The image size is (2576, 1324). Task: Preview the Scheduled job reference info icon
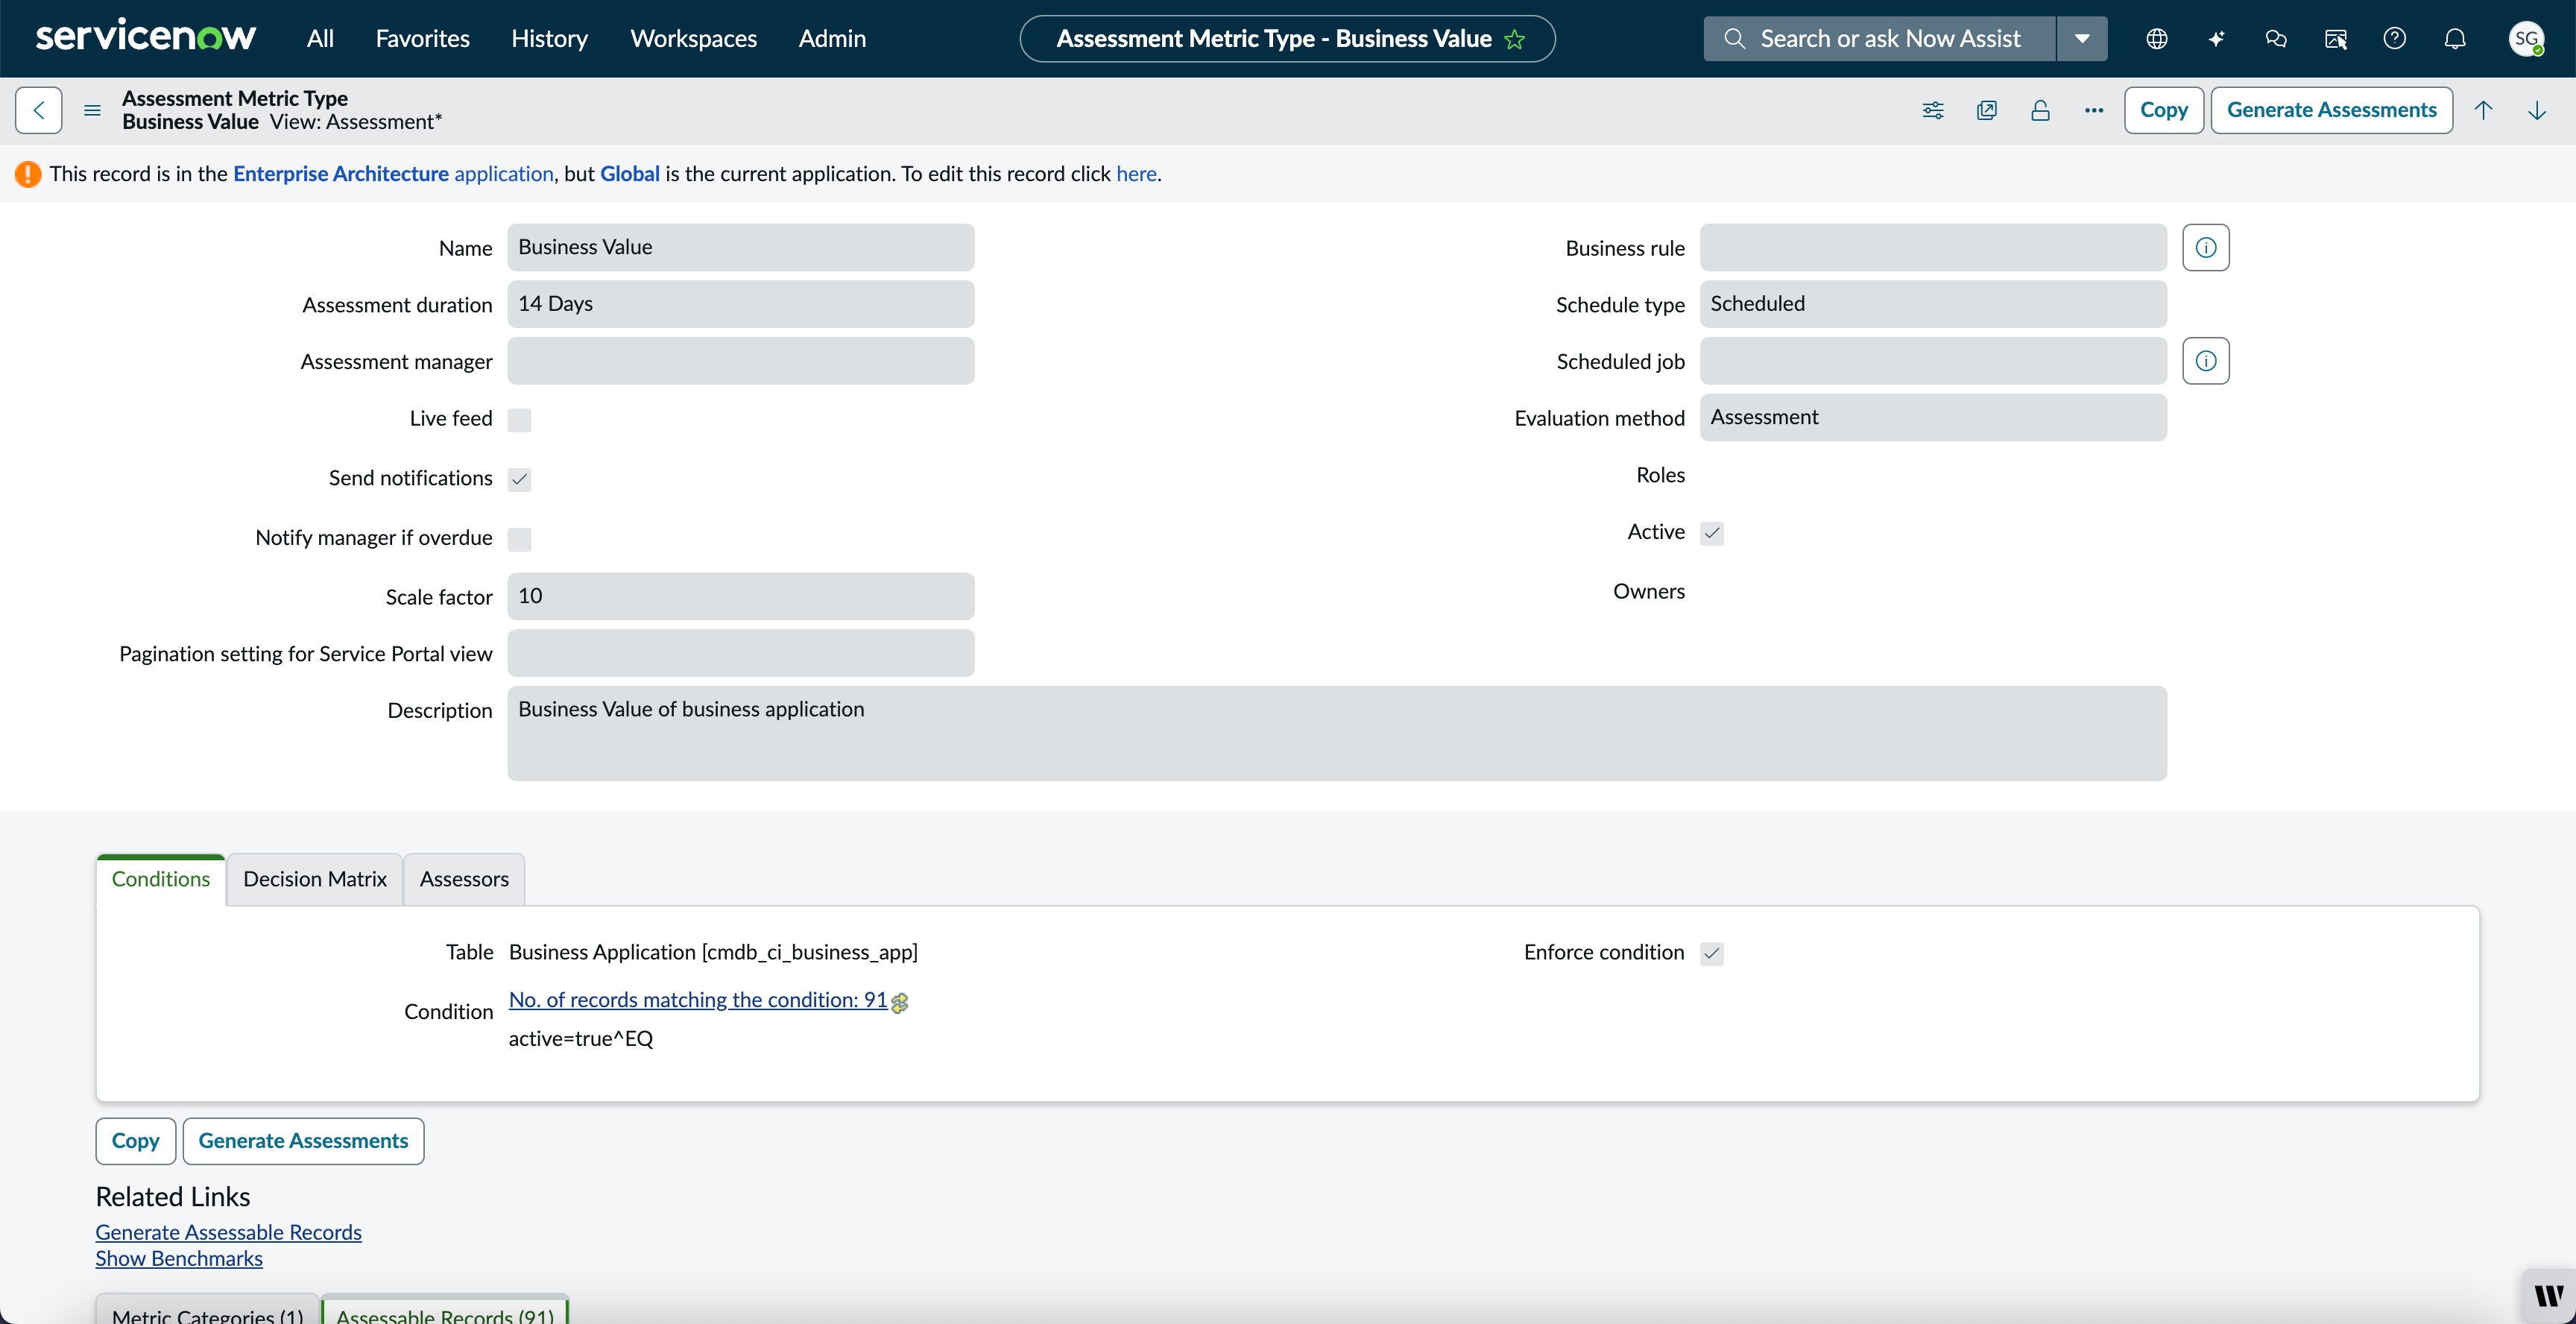[x=2206, y=361]
